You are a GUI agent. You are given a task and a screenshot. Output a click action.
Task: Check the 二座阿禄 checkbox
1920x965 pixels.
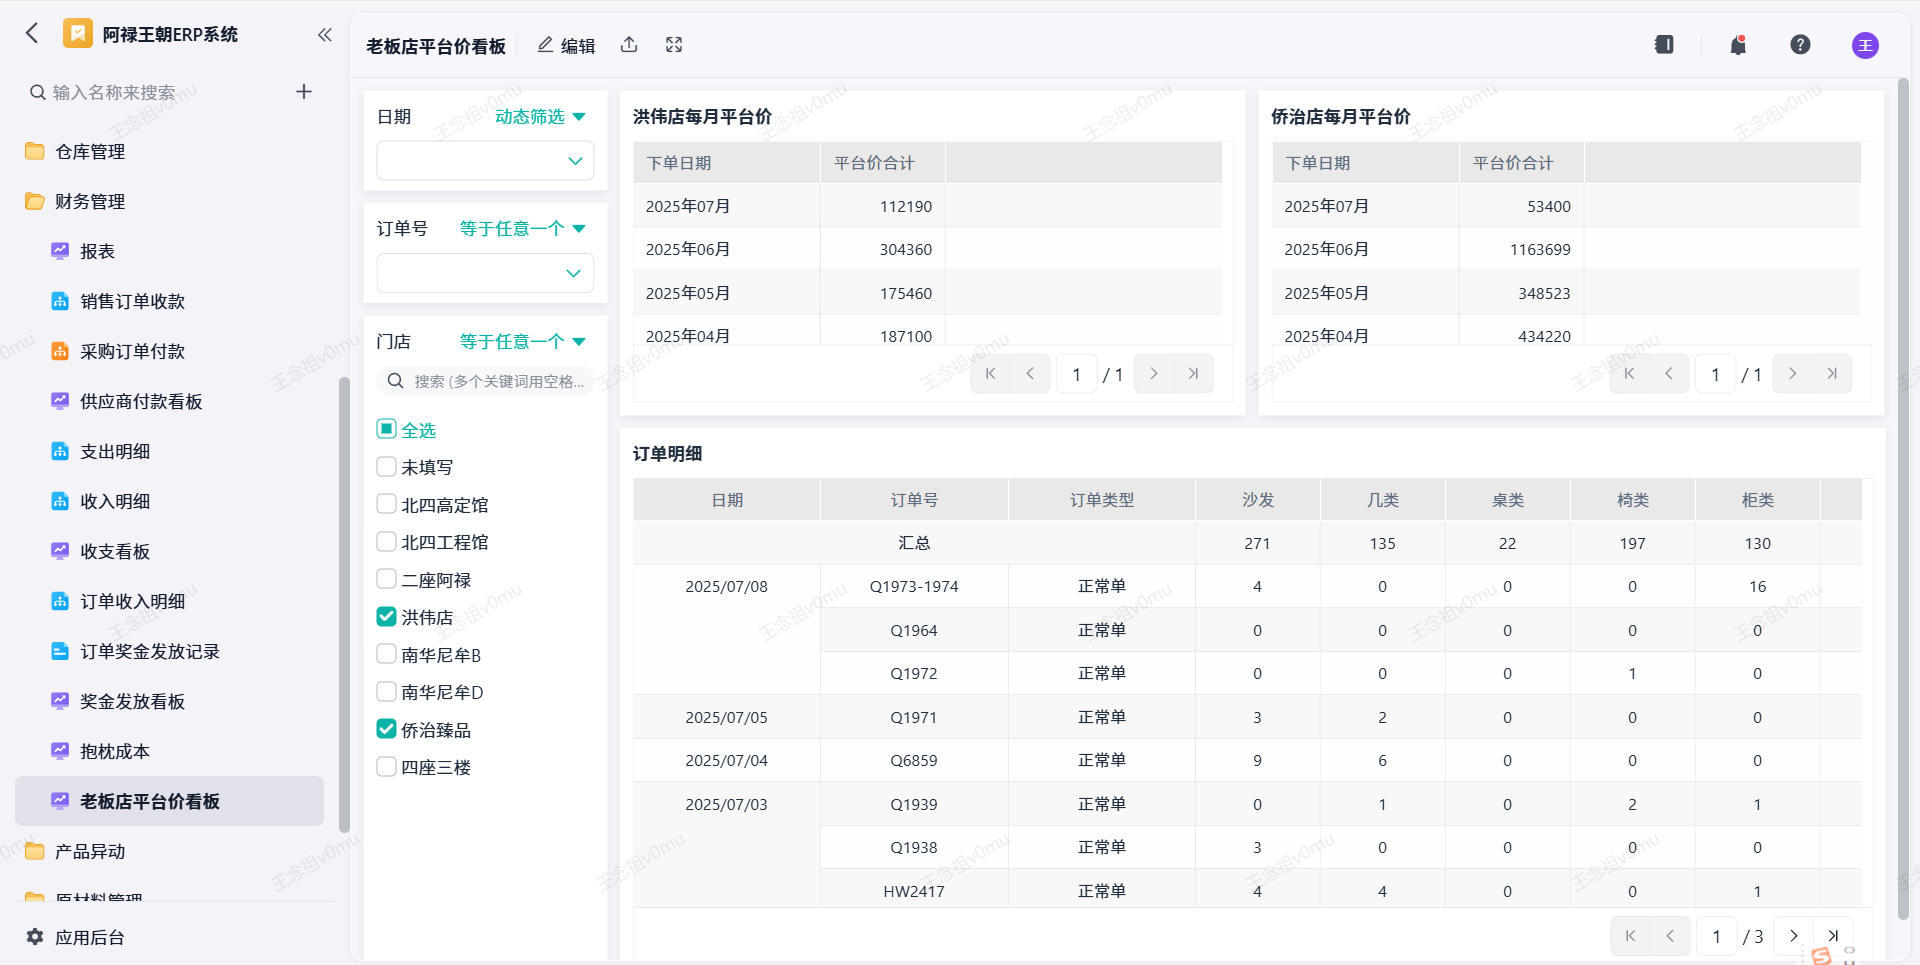[x=386, y=579]
